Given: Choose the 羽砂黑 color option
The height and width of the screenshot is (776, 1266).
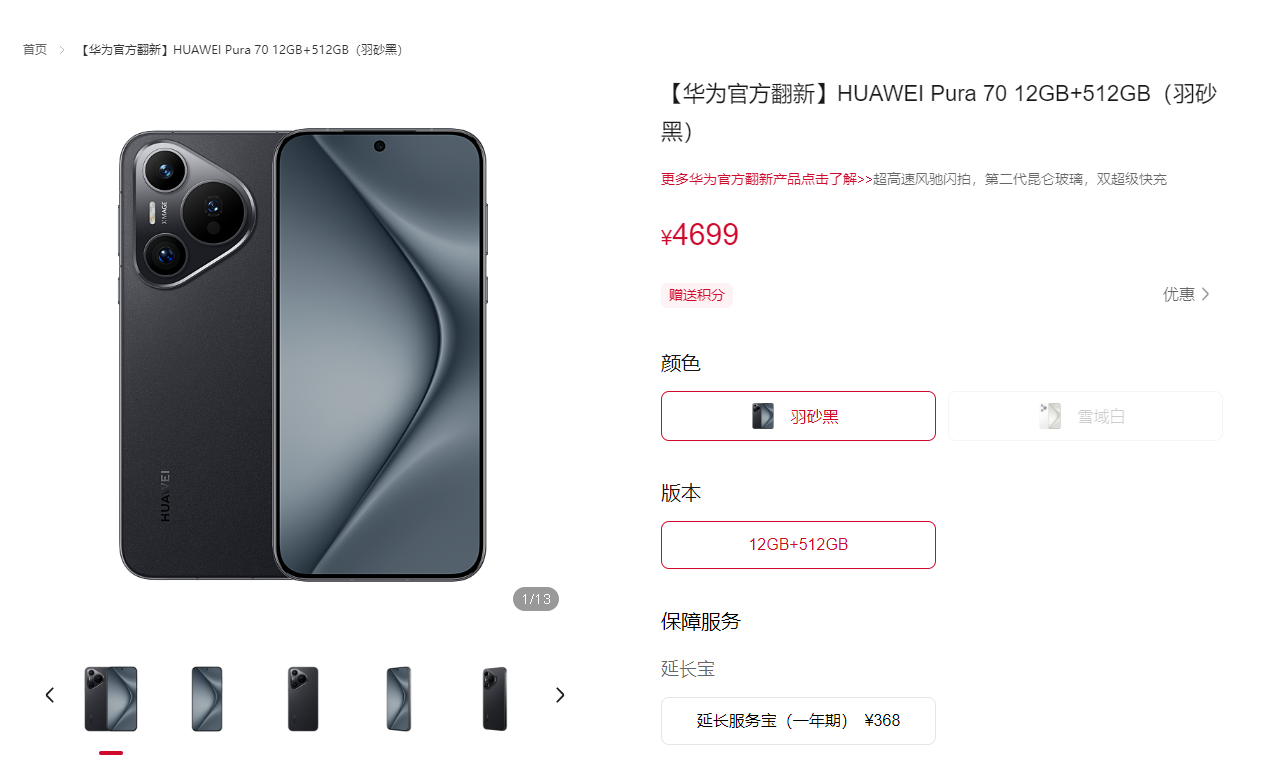Looking at the screenshot, I should click(x=798, y=416).
